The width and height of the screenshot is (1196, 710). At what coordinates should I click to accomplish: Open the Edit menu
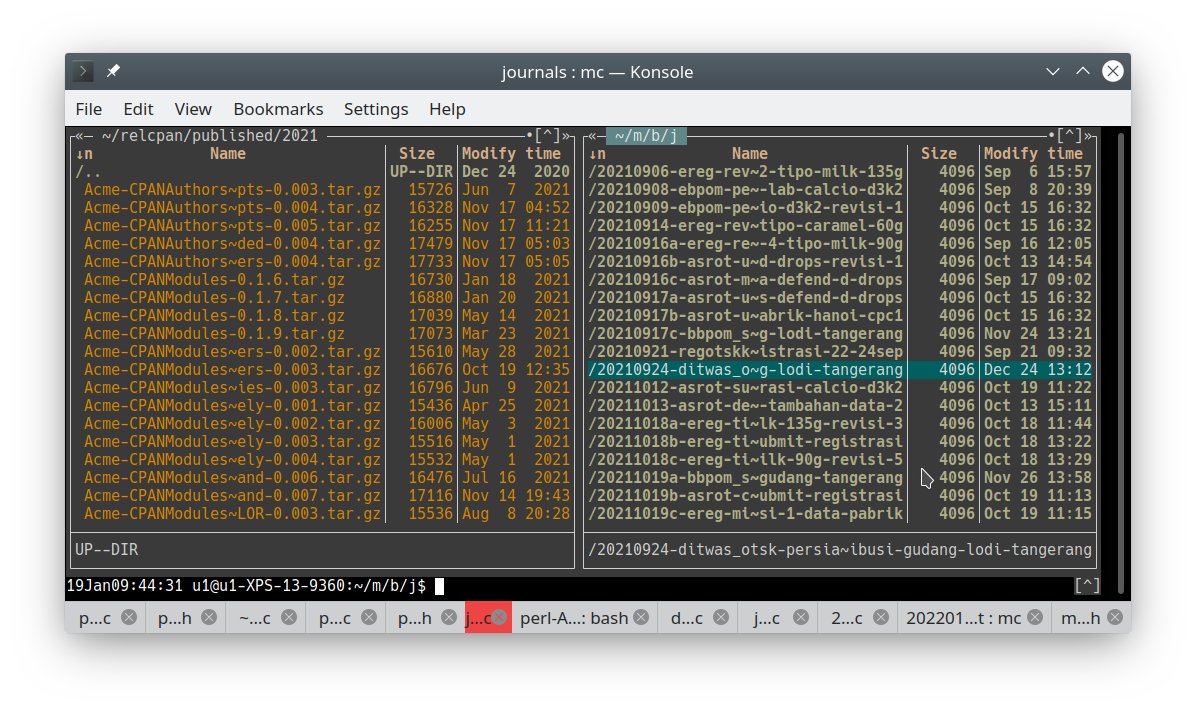tap(138, 109)
